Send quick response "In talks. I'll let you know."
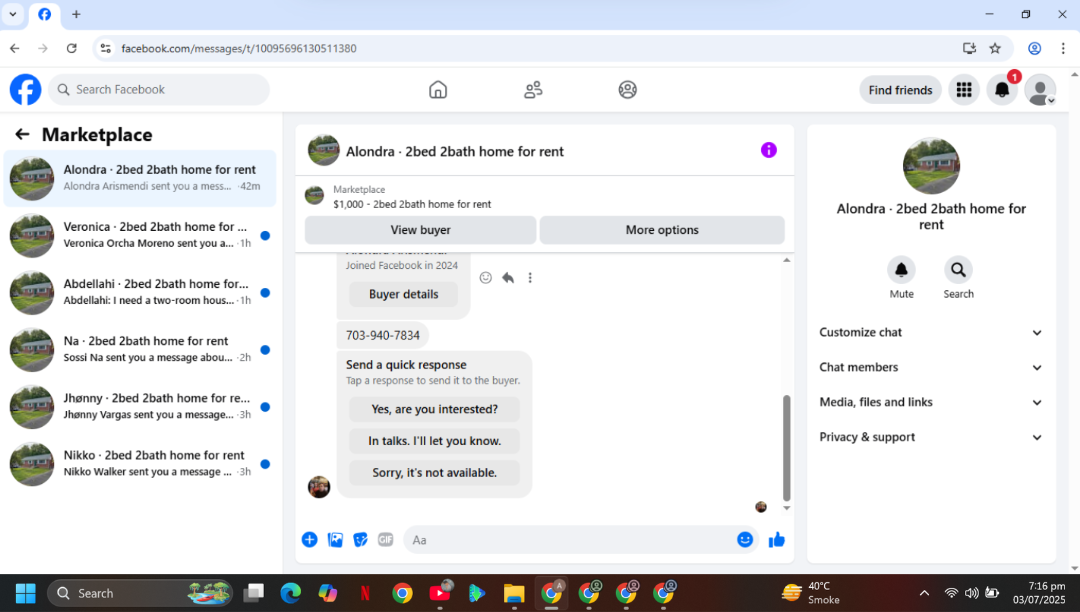This screenshot has width=1080, height=612. click(434, 441)
